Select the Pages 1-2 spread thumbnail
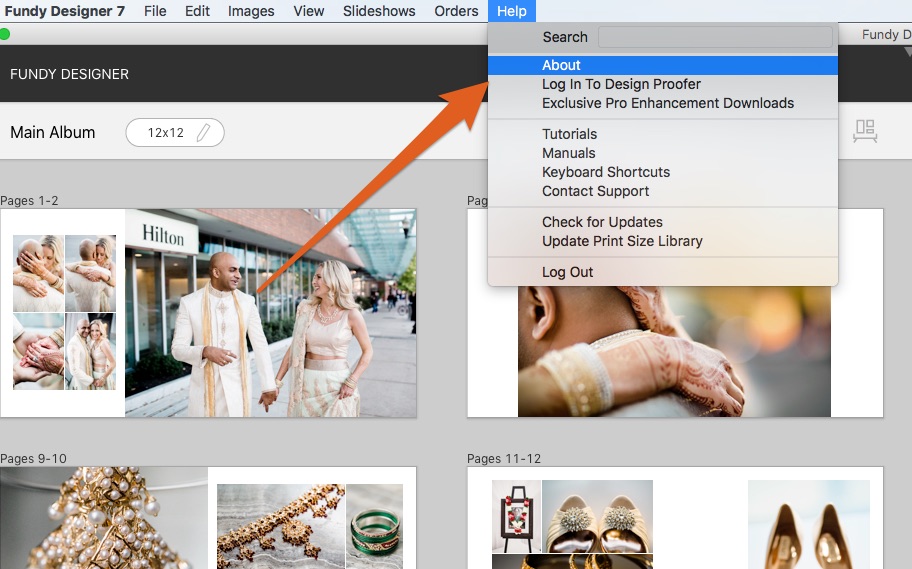 [x=208, y=313]
